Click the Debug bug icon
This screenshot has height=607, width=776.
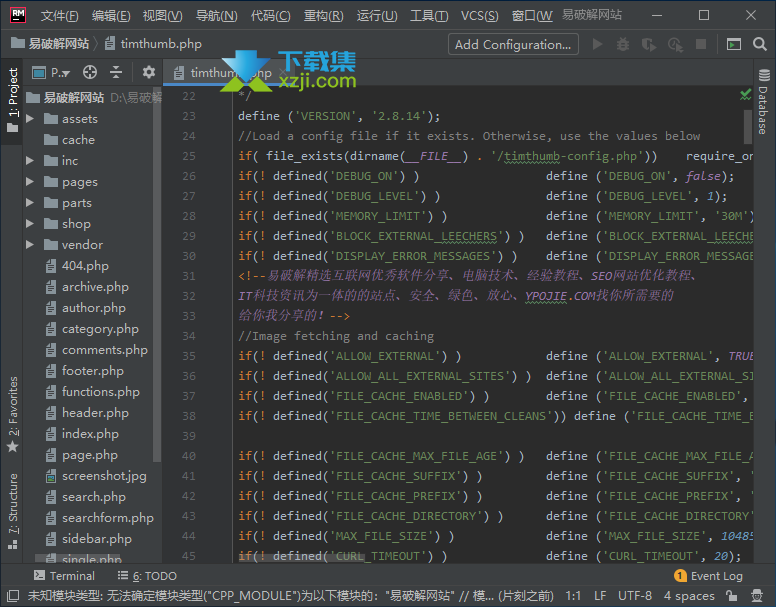point(623,45)
